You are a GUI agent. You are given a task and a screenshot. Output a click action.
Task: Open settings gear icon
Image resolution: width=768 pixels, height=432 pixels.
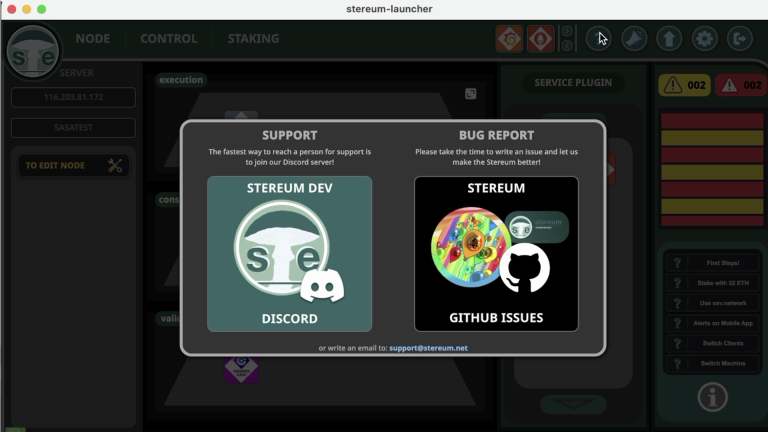[x=704, y=38]
